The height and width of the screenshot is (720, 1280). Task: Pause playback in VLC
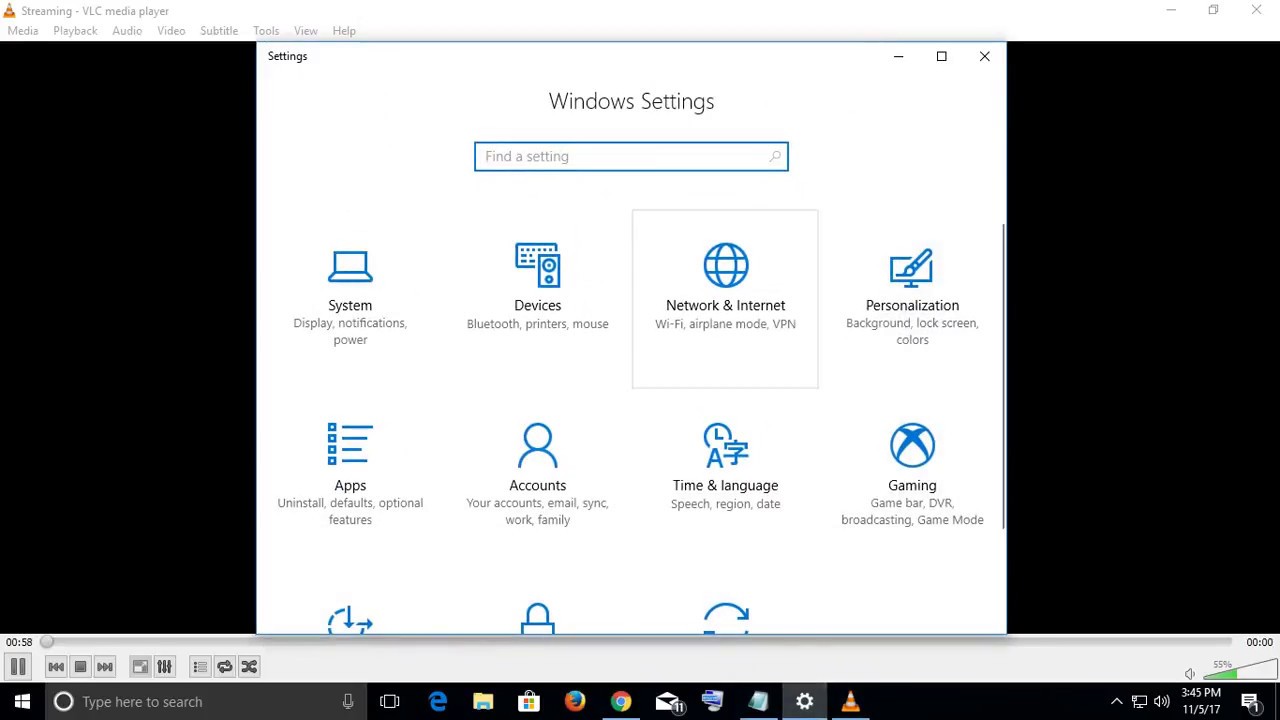pyautogui.click(x=18, y=667)
